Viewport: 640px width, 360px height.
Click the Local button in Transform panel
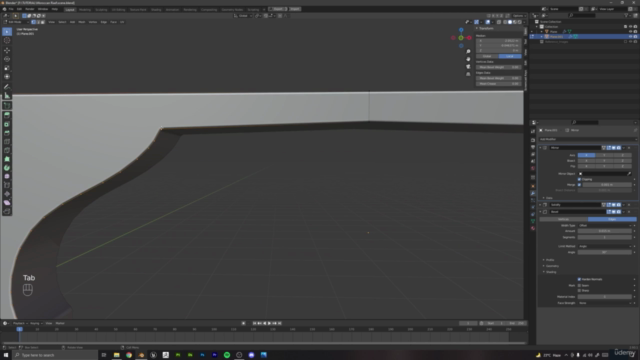point(510,56)
